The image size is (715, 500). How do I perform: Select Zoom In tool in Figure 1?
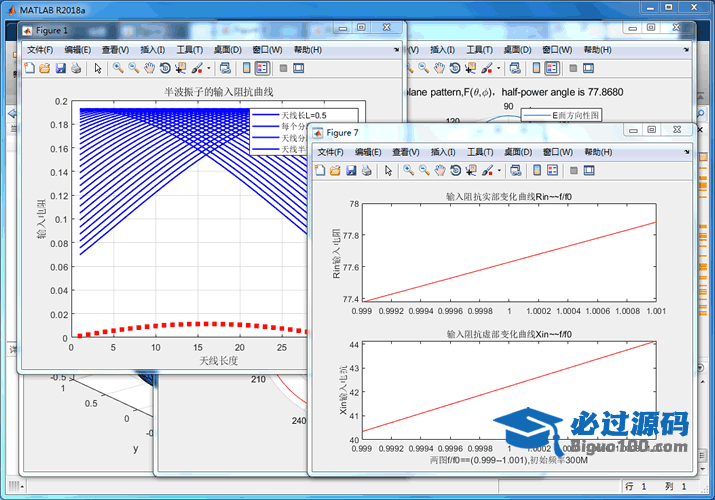(x=118, y=68)
